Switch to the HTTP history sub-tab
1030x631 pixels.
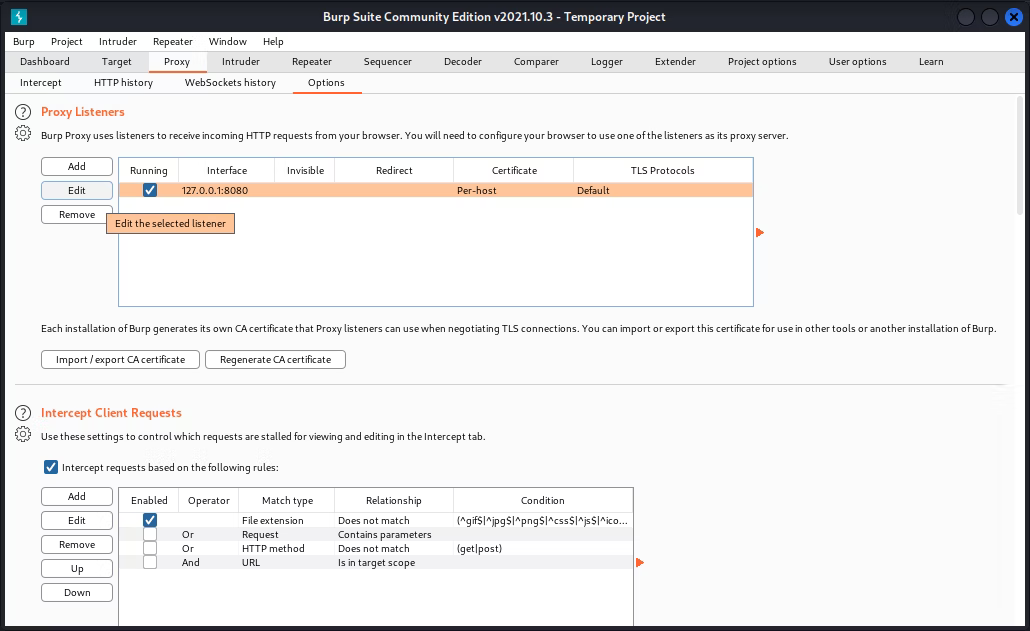[x=123, y=83]
